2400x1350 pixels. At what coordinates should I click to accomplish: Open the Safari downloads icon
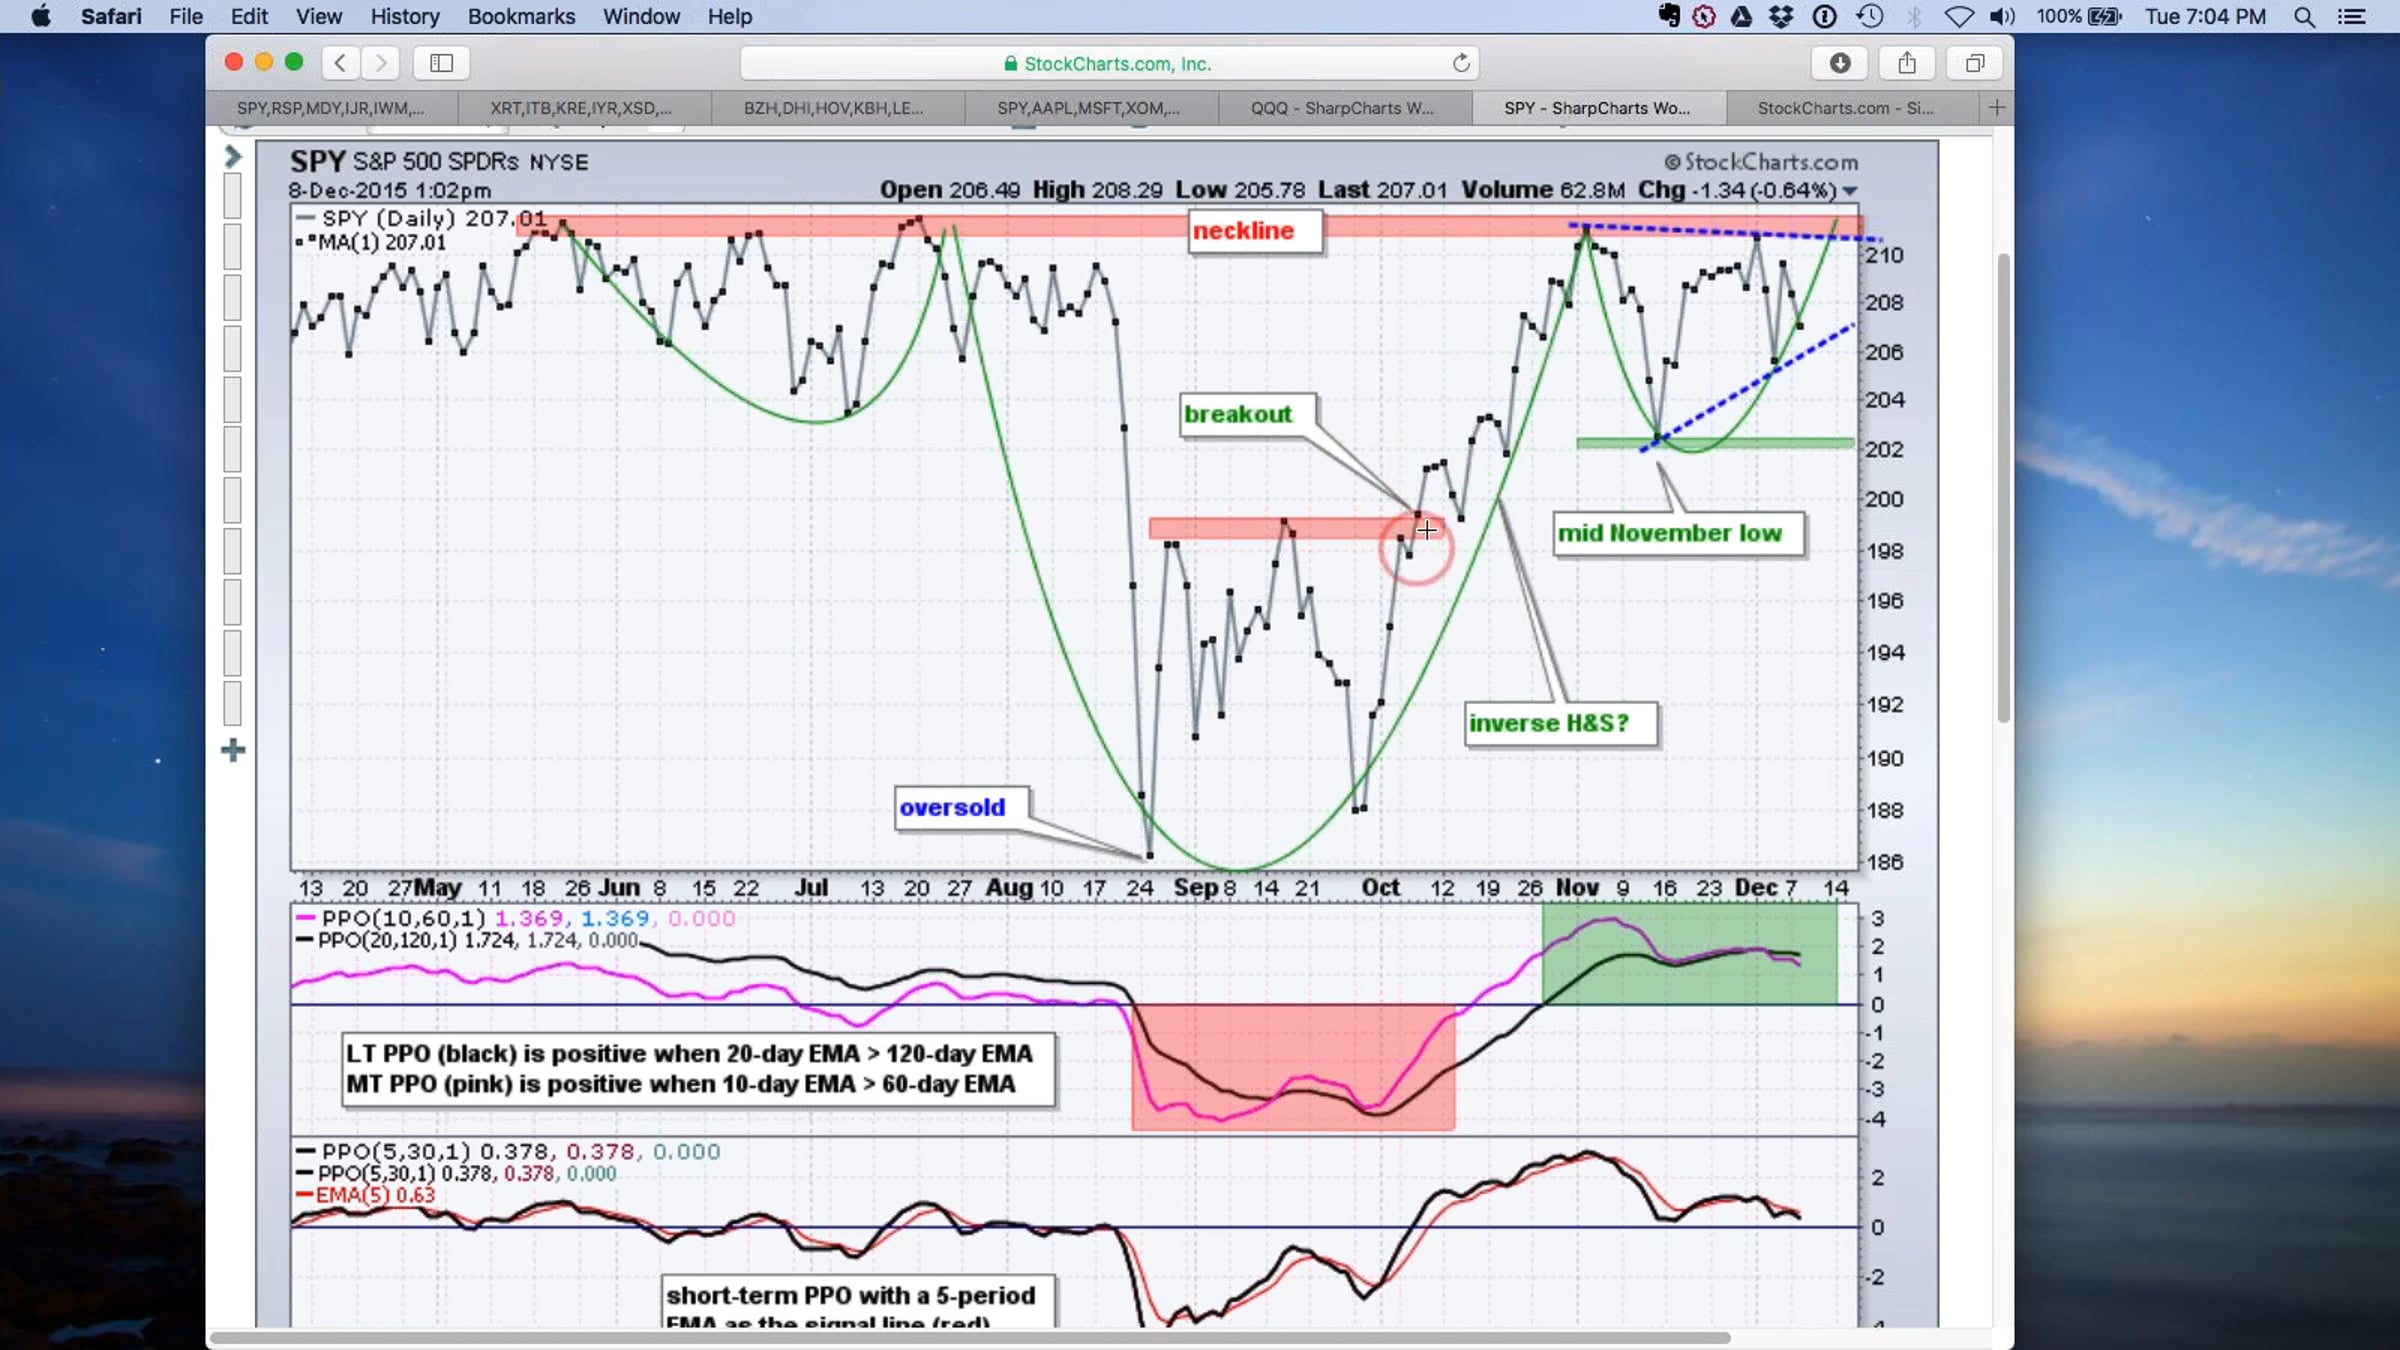1840,63
